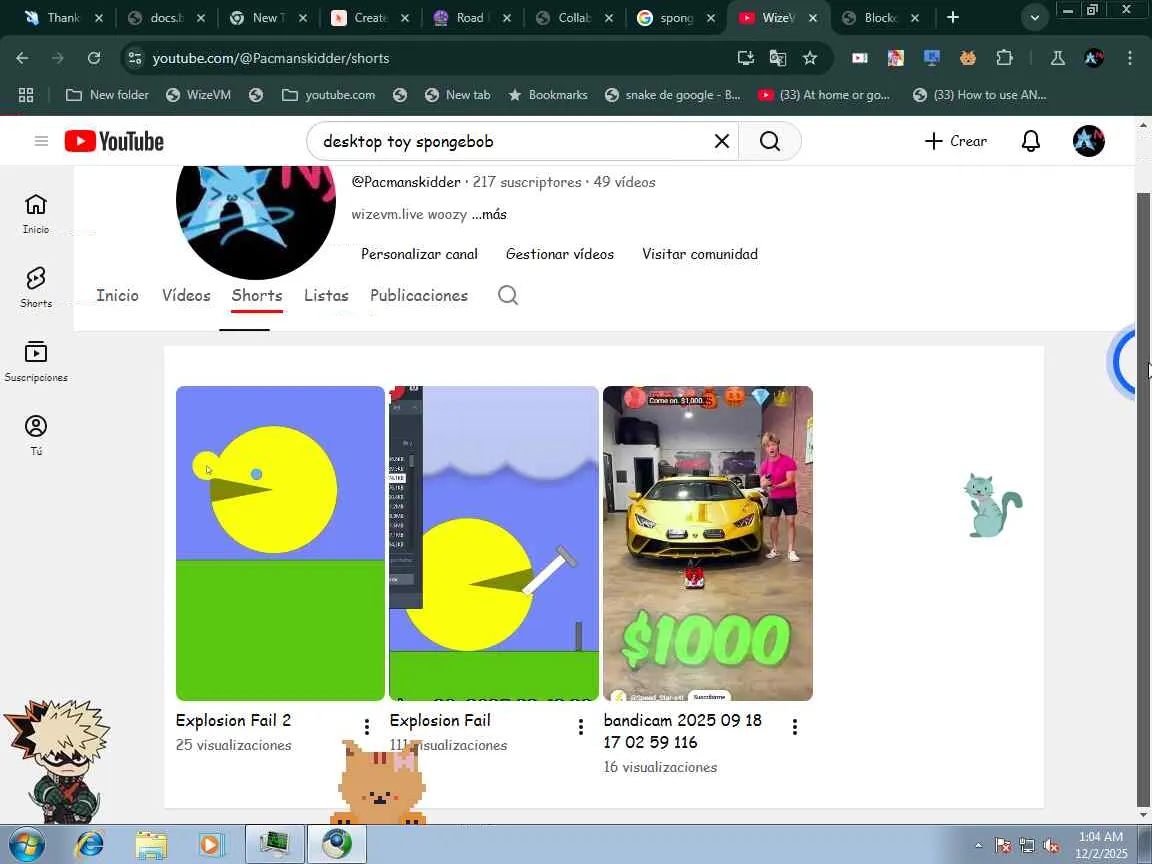The image size is (1152, 864).
Task: Open the Crear create menu
Action: tap(955, 141)
